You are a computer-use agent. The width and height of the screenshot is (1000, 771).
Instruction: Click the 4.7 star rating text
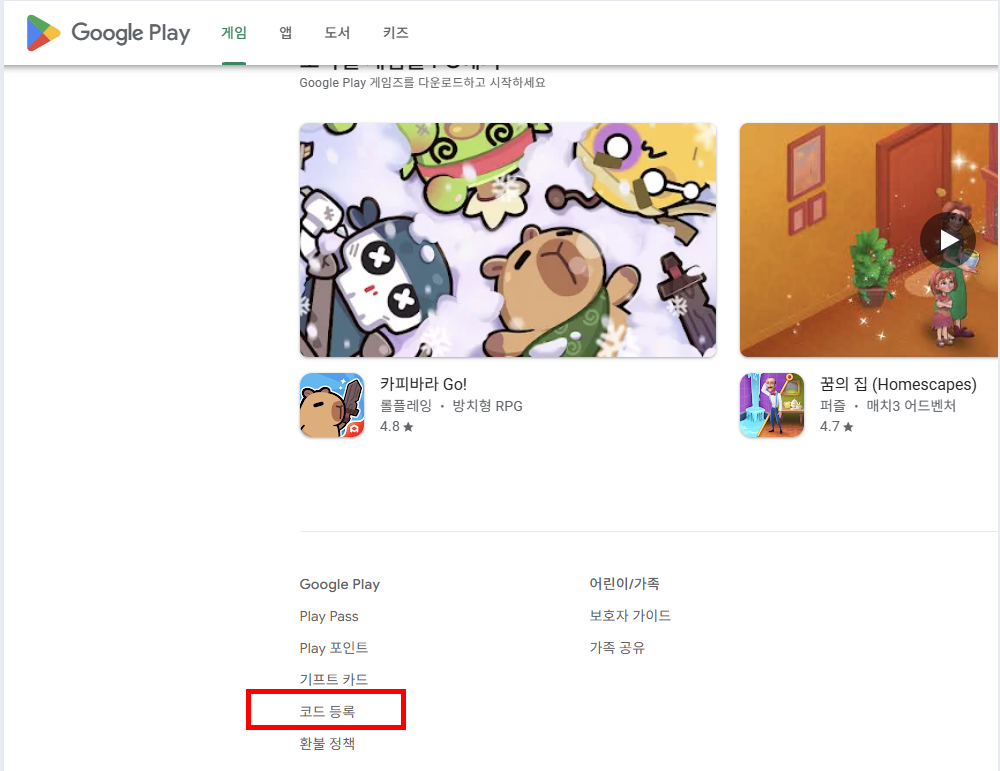pyautogui.click(x=836, y=426)
